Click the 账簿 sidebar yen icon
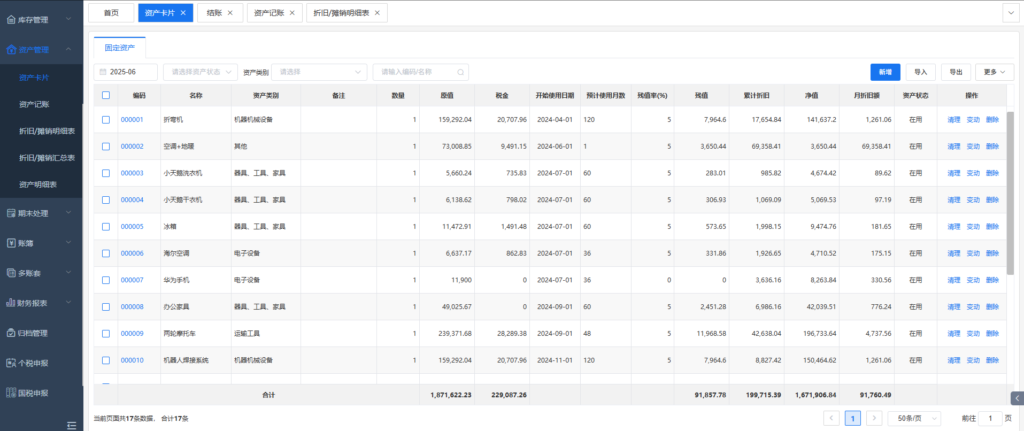This screenshot has height=431, width=1024. point(10,242)
